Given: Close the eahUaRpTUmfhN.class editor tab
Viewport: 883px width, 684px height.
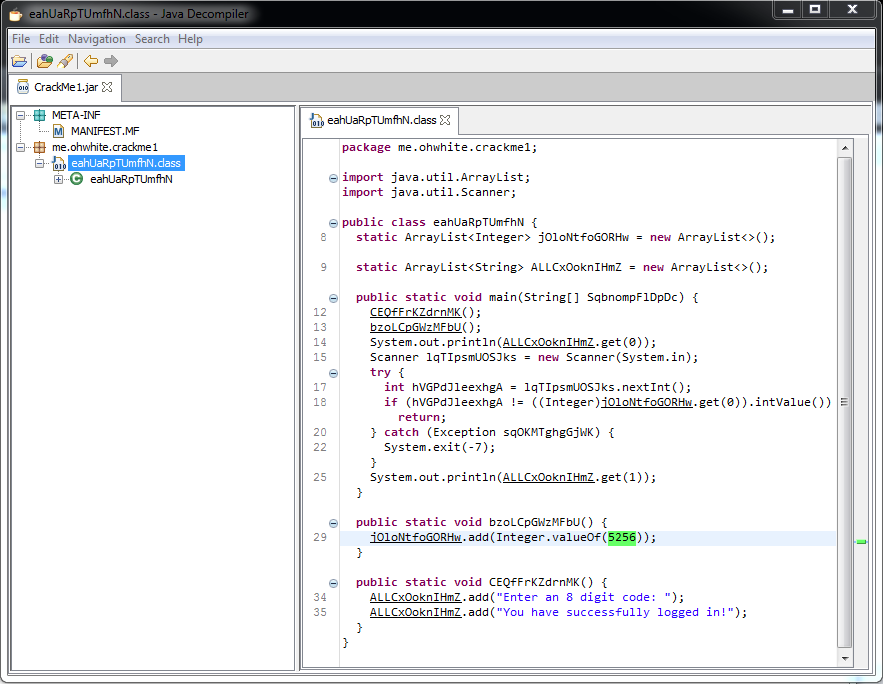Looking at the screenshot, I should 446,120.
